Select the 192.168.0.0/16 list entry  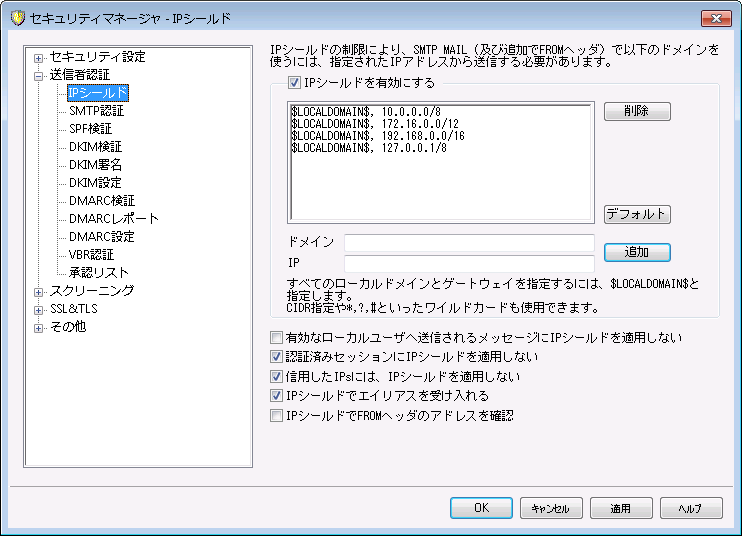tap(378, 135)
